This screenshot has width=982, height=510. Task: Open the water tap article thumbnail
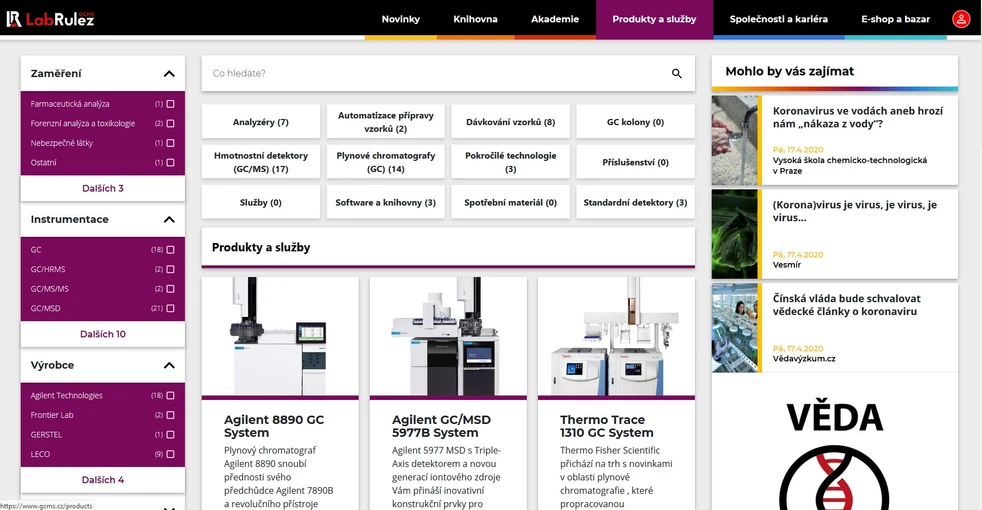point(735,140)
